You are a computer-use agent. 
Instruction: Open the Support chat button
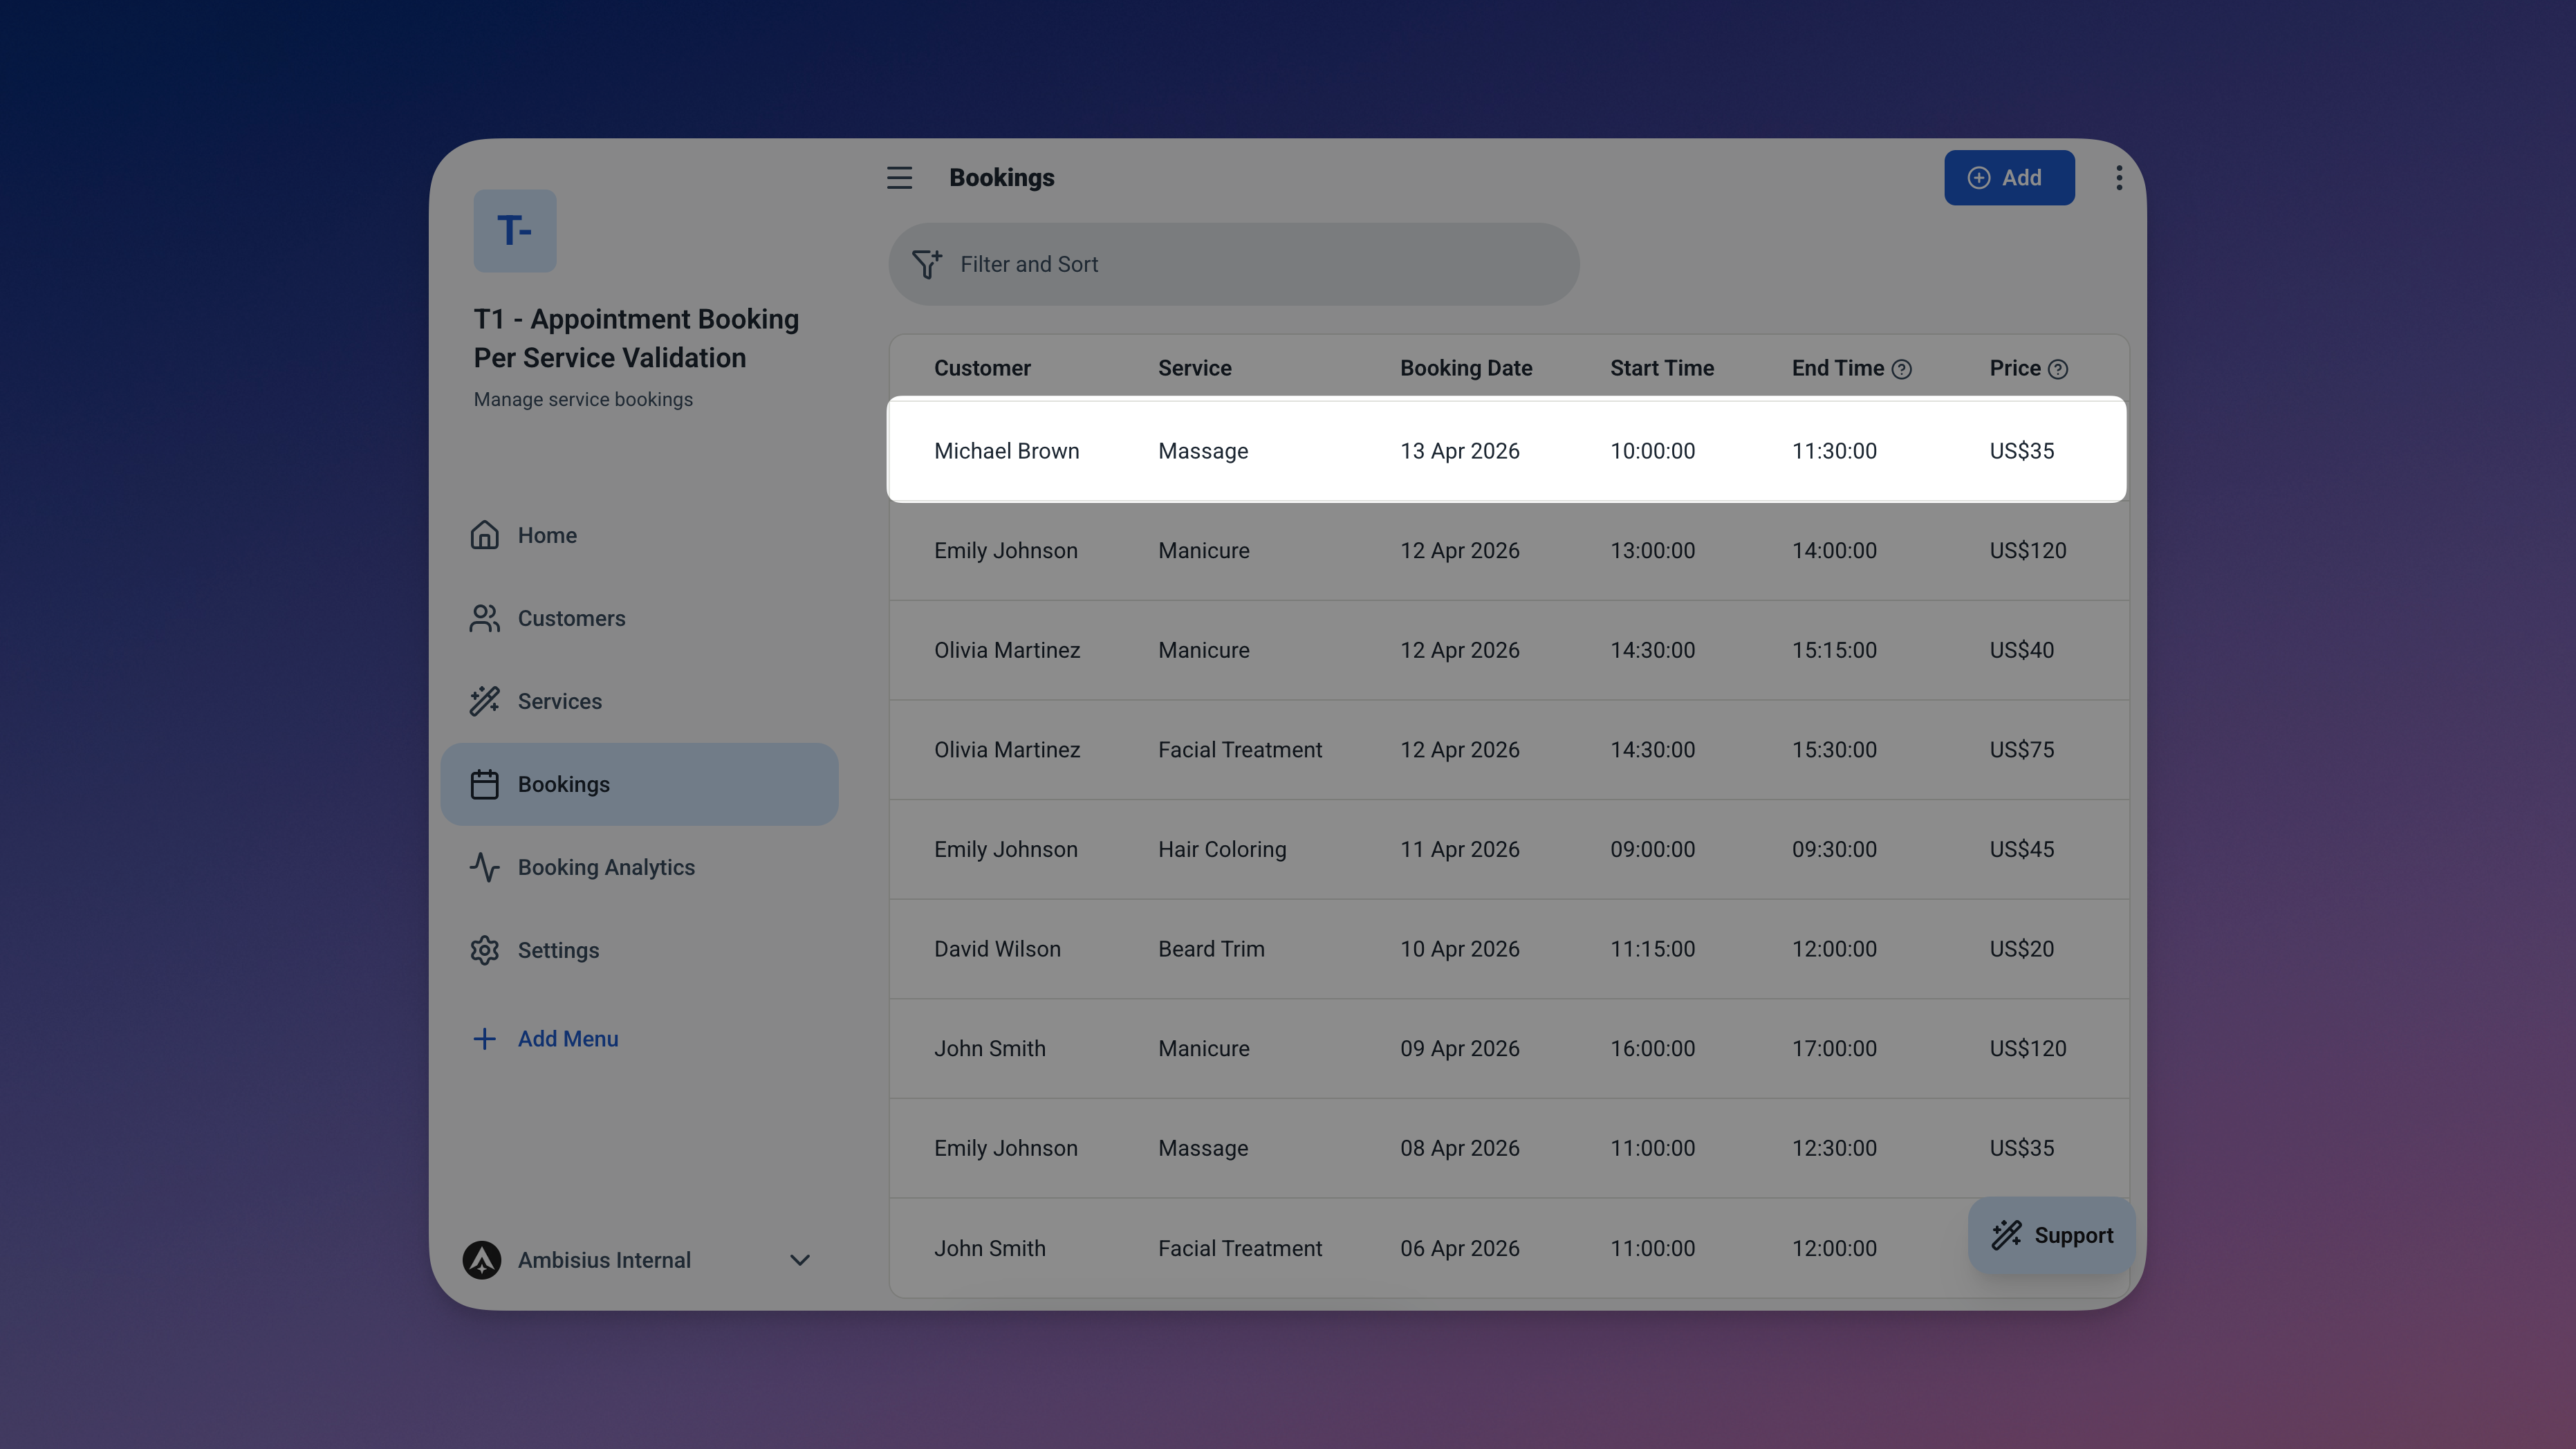click(2052, 1235)
